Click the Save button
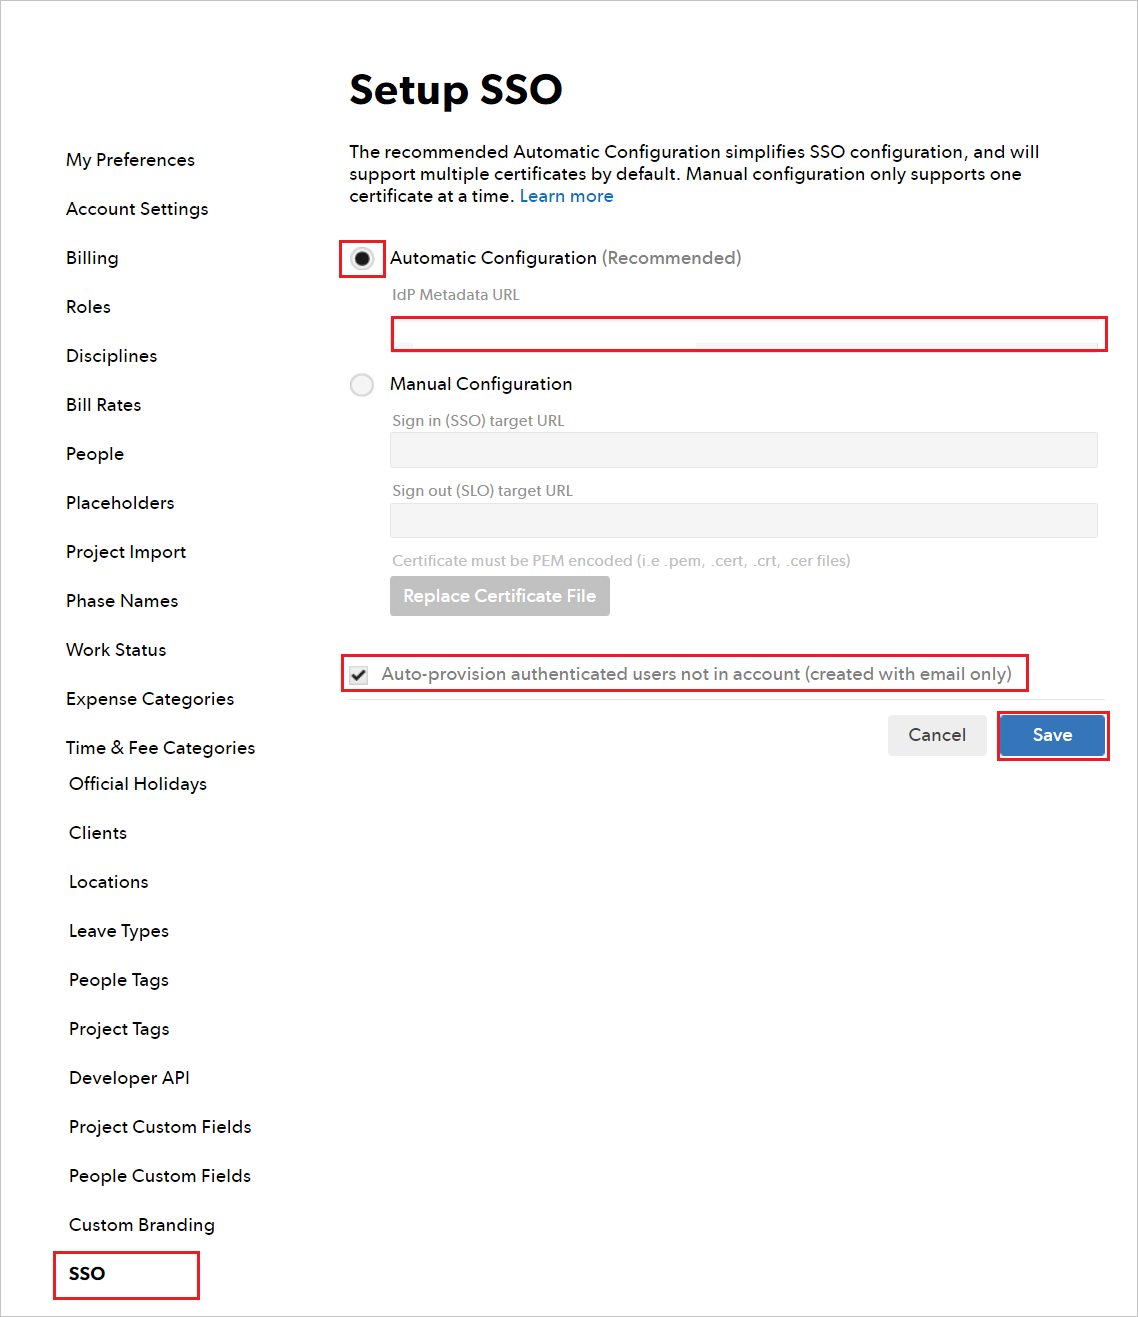 [x=1052, y=735]
